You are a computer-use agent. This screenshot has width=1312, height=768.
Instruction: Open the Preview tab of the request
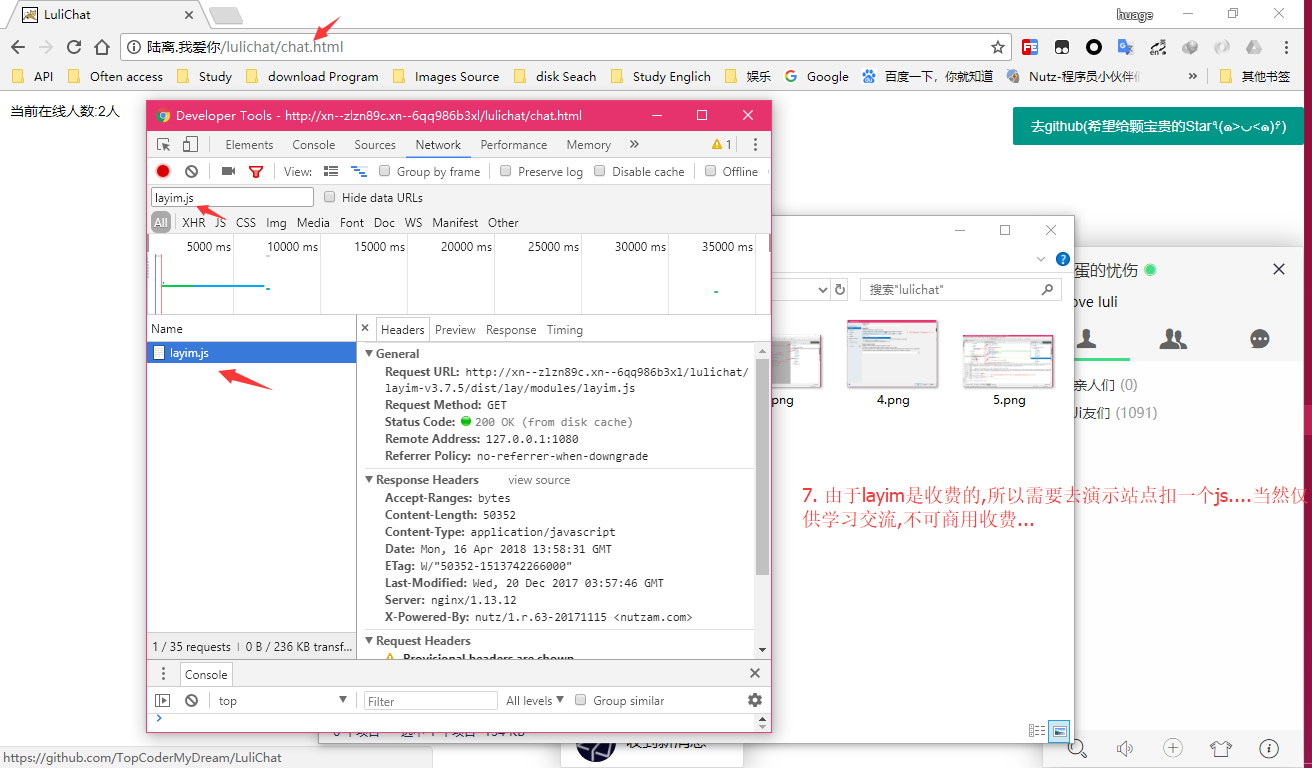(x=455, y=329)
